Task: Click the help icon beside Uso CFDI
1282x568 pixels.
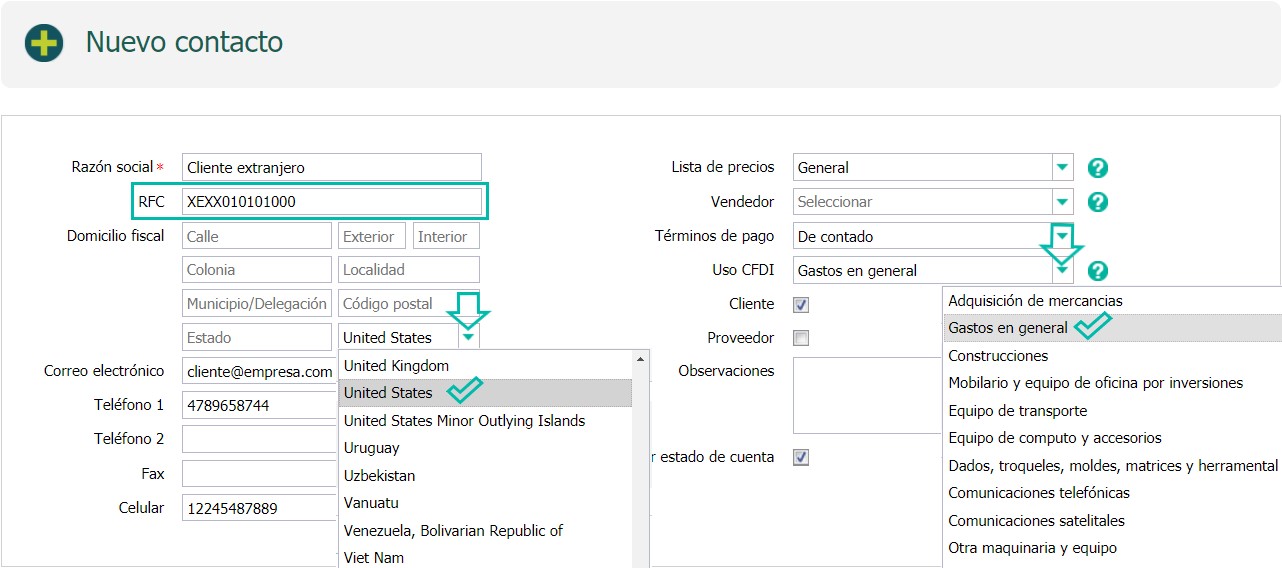Action: [x=1098, y=270]
